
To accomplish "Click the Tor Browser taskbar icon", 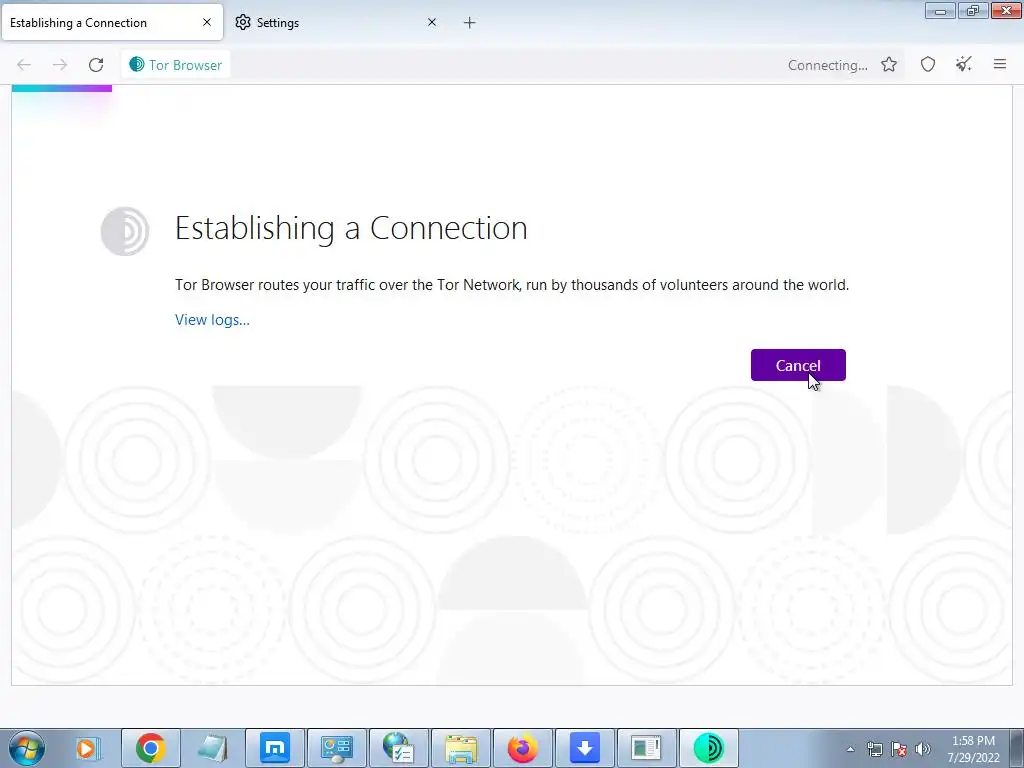I will (709, 748).
